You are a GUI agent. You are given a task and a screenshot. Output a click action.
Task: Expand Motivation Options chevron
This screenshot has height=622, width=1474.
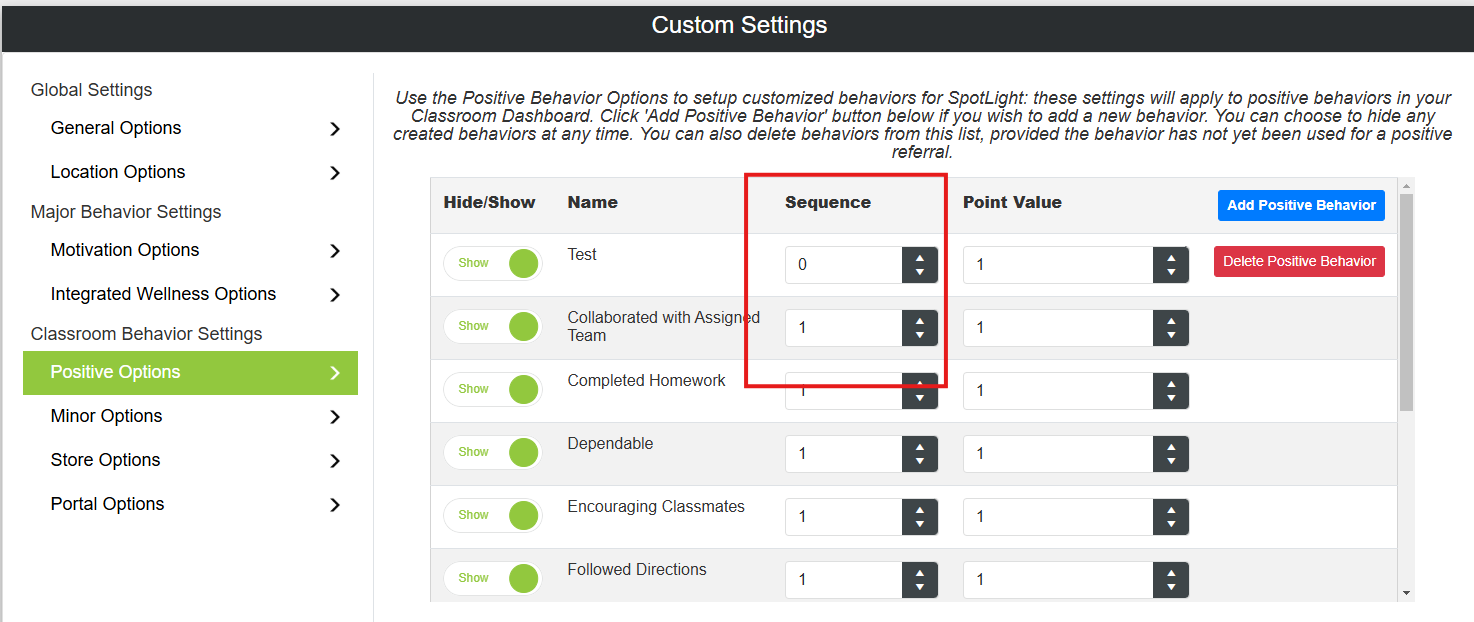pyautogui.click(x=335, y=251)
